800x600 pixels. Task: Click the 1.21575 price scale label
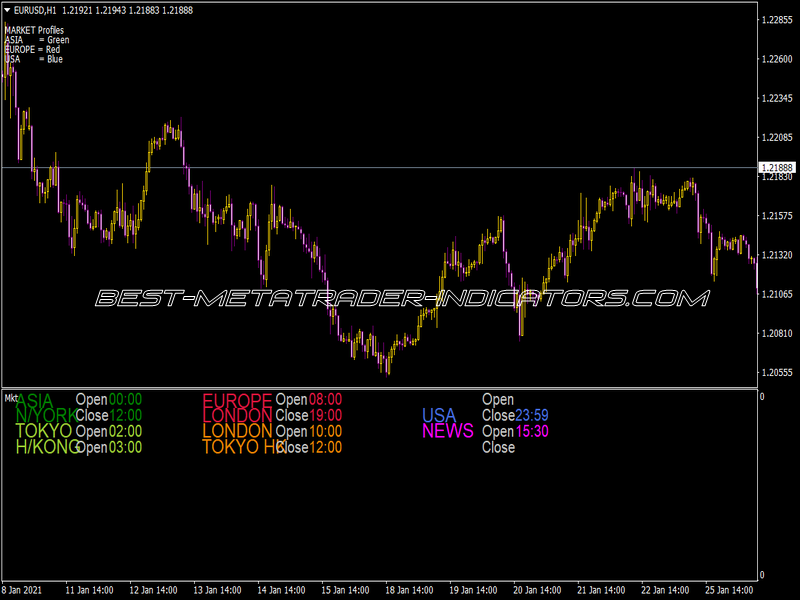(x=777, y=216)
